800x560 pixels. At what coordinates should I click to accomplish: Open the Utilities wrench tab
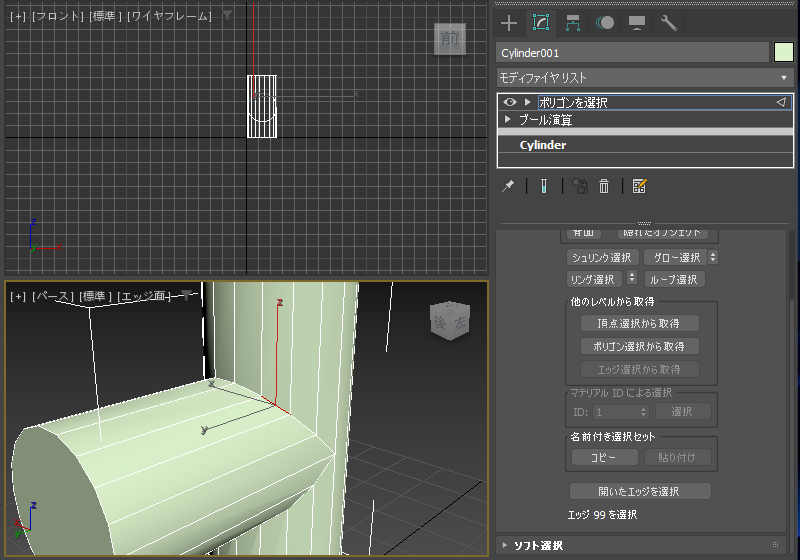point(668,23)
